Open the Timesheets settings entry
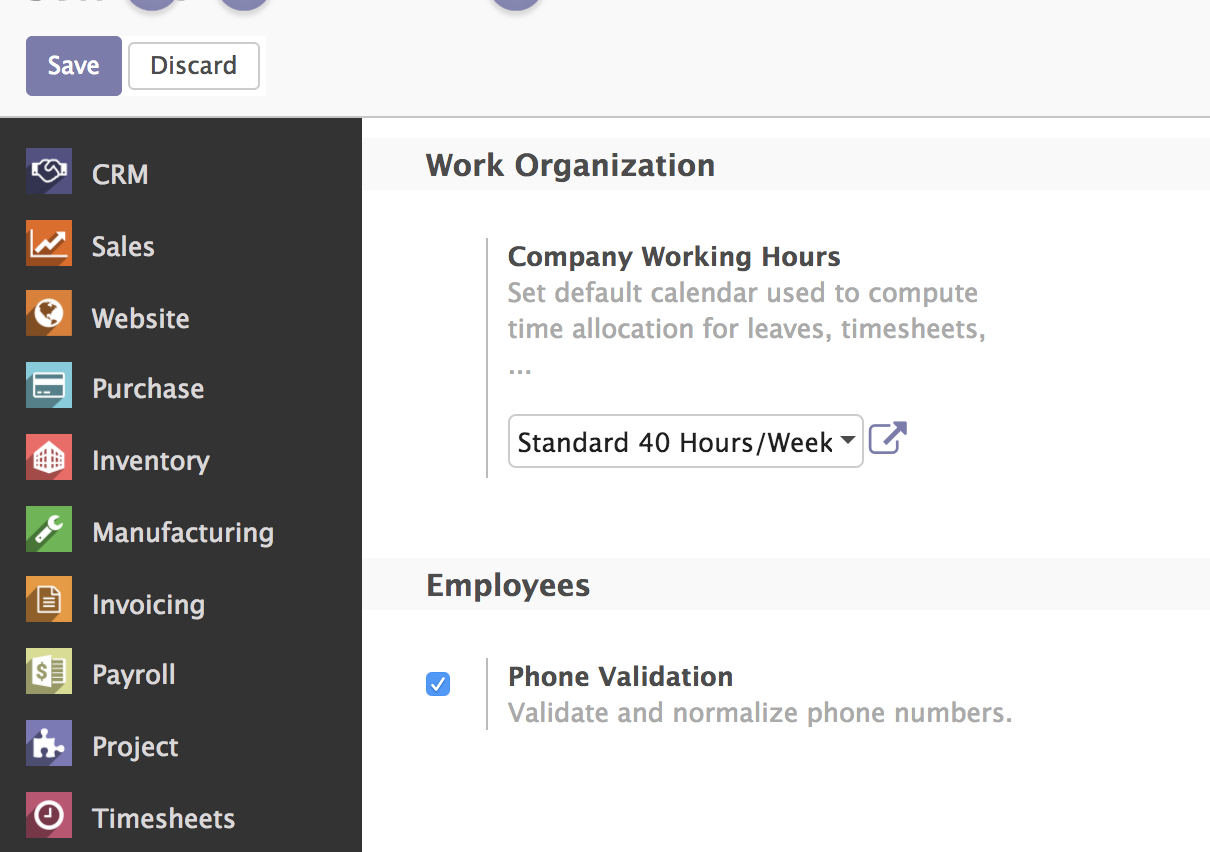Viewport: 1210px width, 852px height. 164,818
